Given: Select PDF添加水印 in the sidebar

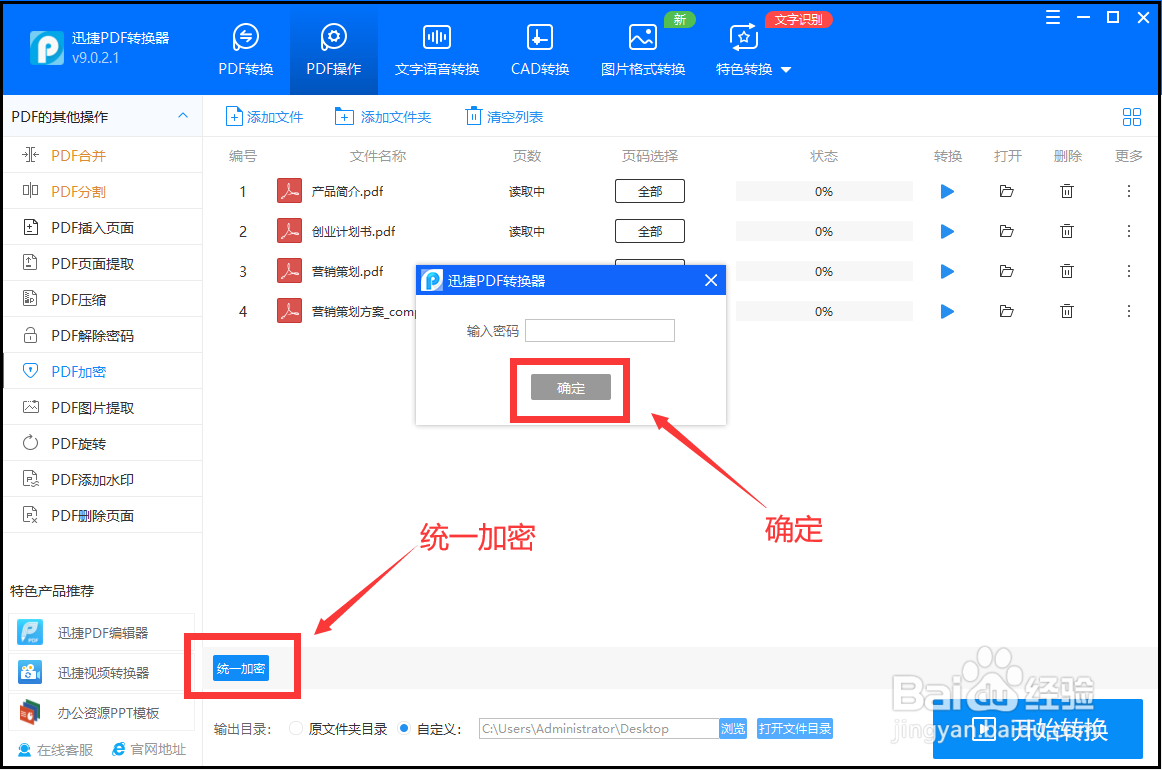Looking at the screenshot, I should click(x=102, y=479).
